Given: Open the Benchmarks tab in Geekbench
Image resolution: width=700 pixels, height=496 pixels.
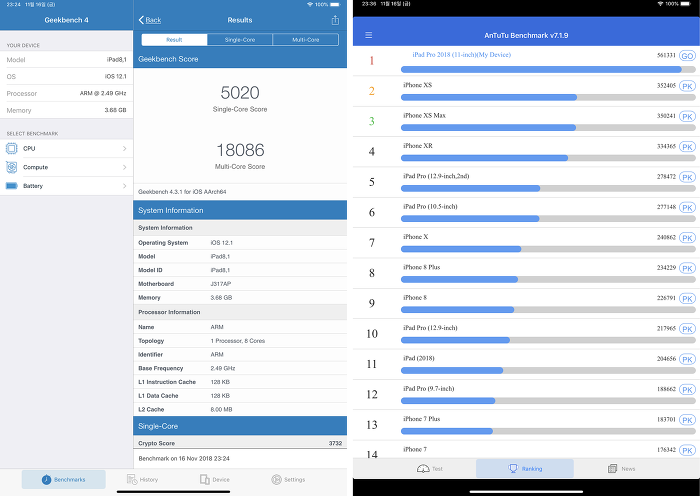Looking at the screenshot, I should [x=64, y=479].
